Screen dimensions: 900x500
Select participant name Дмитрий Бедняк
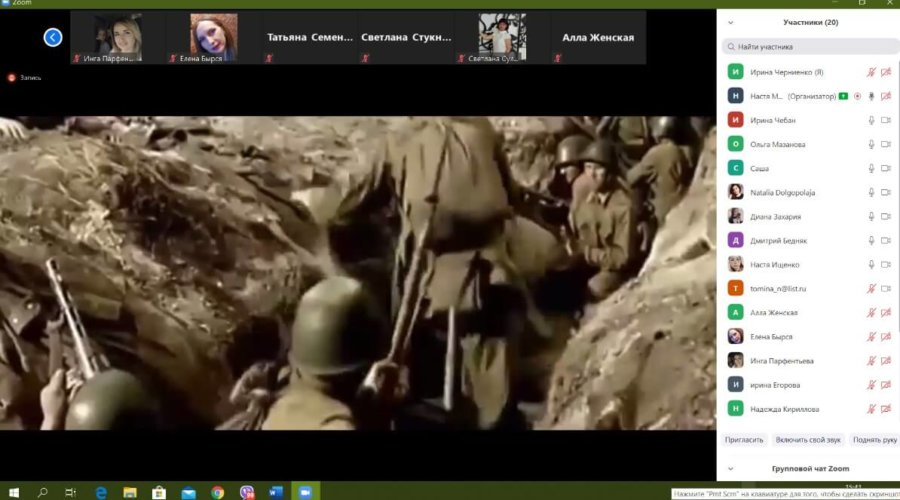point(778,241)
